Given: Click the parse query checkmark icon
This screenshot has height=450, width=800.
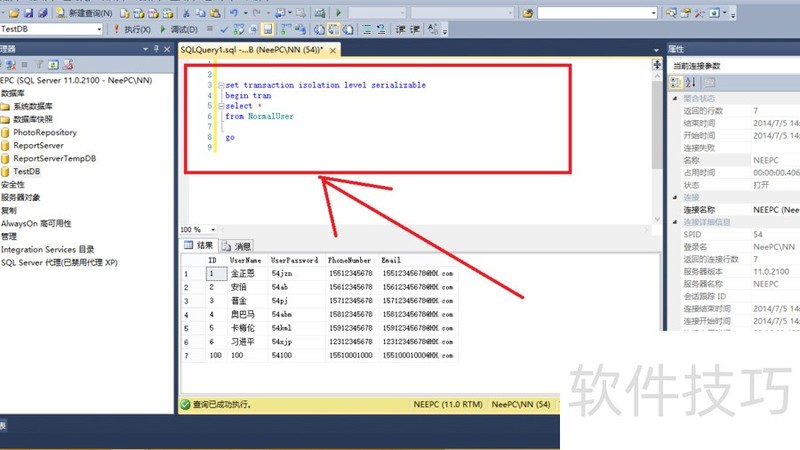Looking at the screenshot, I should click(223, 30).
